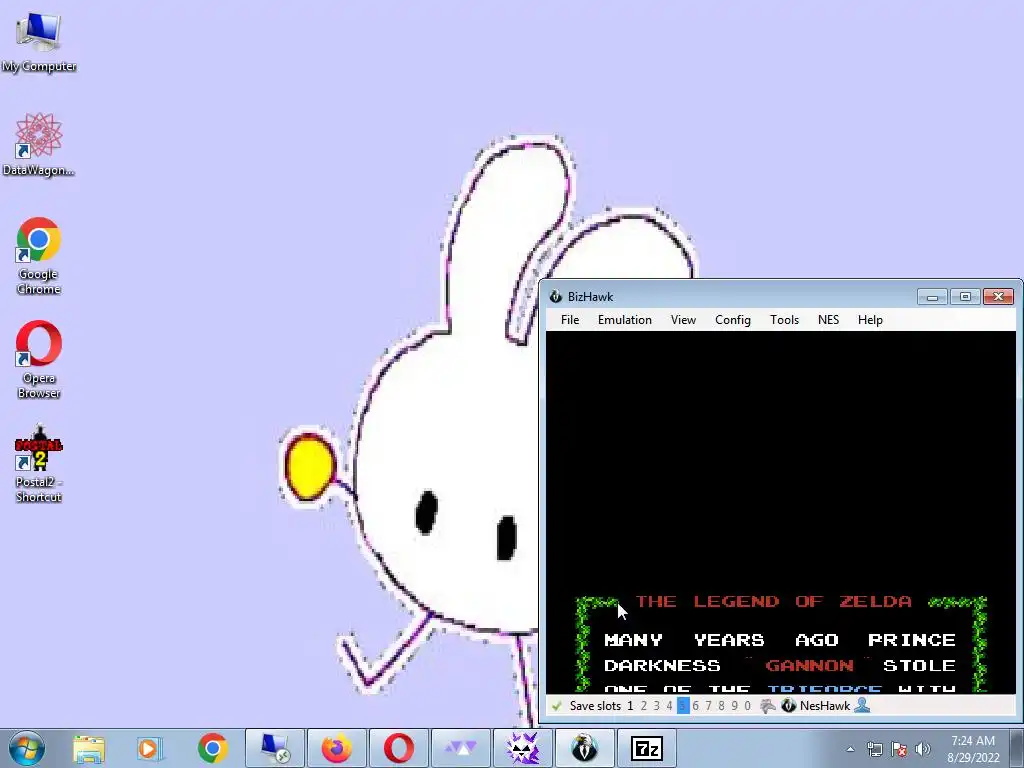Open the NES menu
This screenshot has width=1024, height=768.
coord(828,320)
